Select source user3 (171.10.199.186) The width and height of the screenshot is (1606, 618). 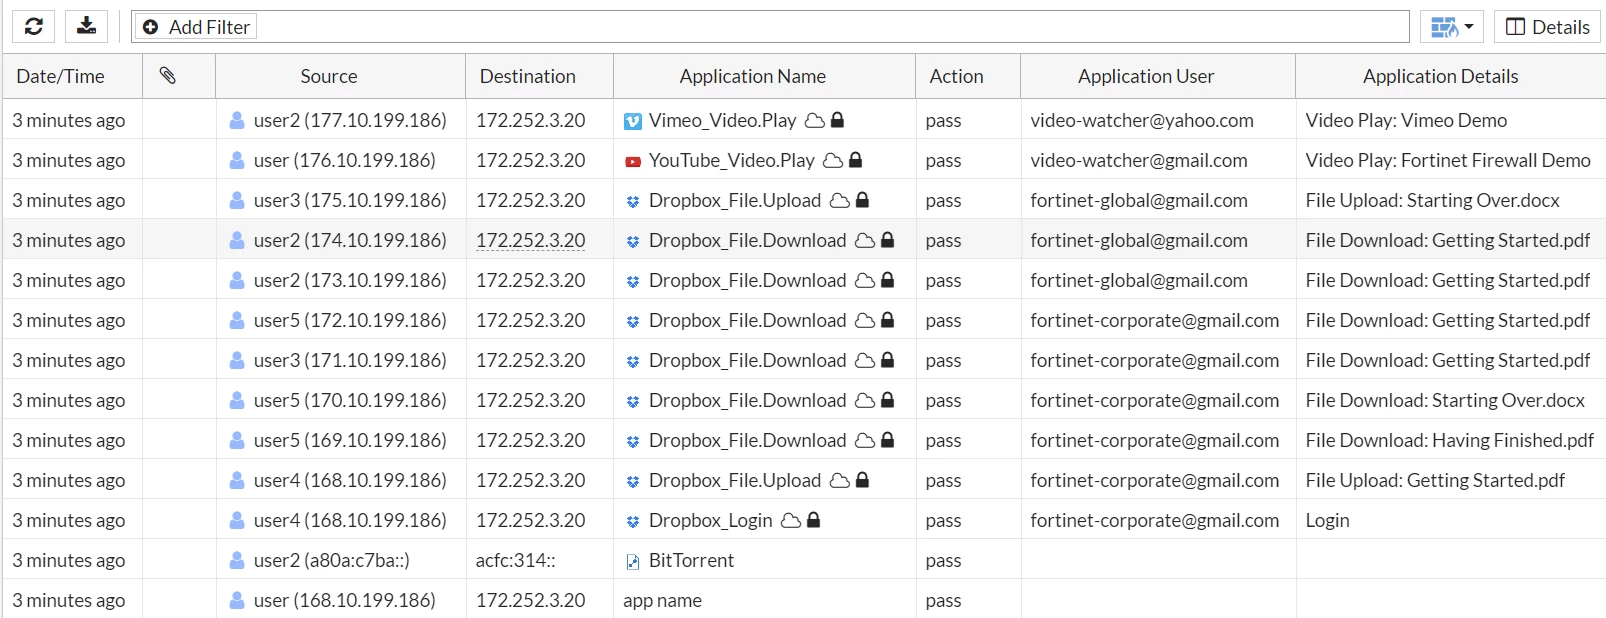350,360
